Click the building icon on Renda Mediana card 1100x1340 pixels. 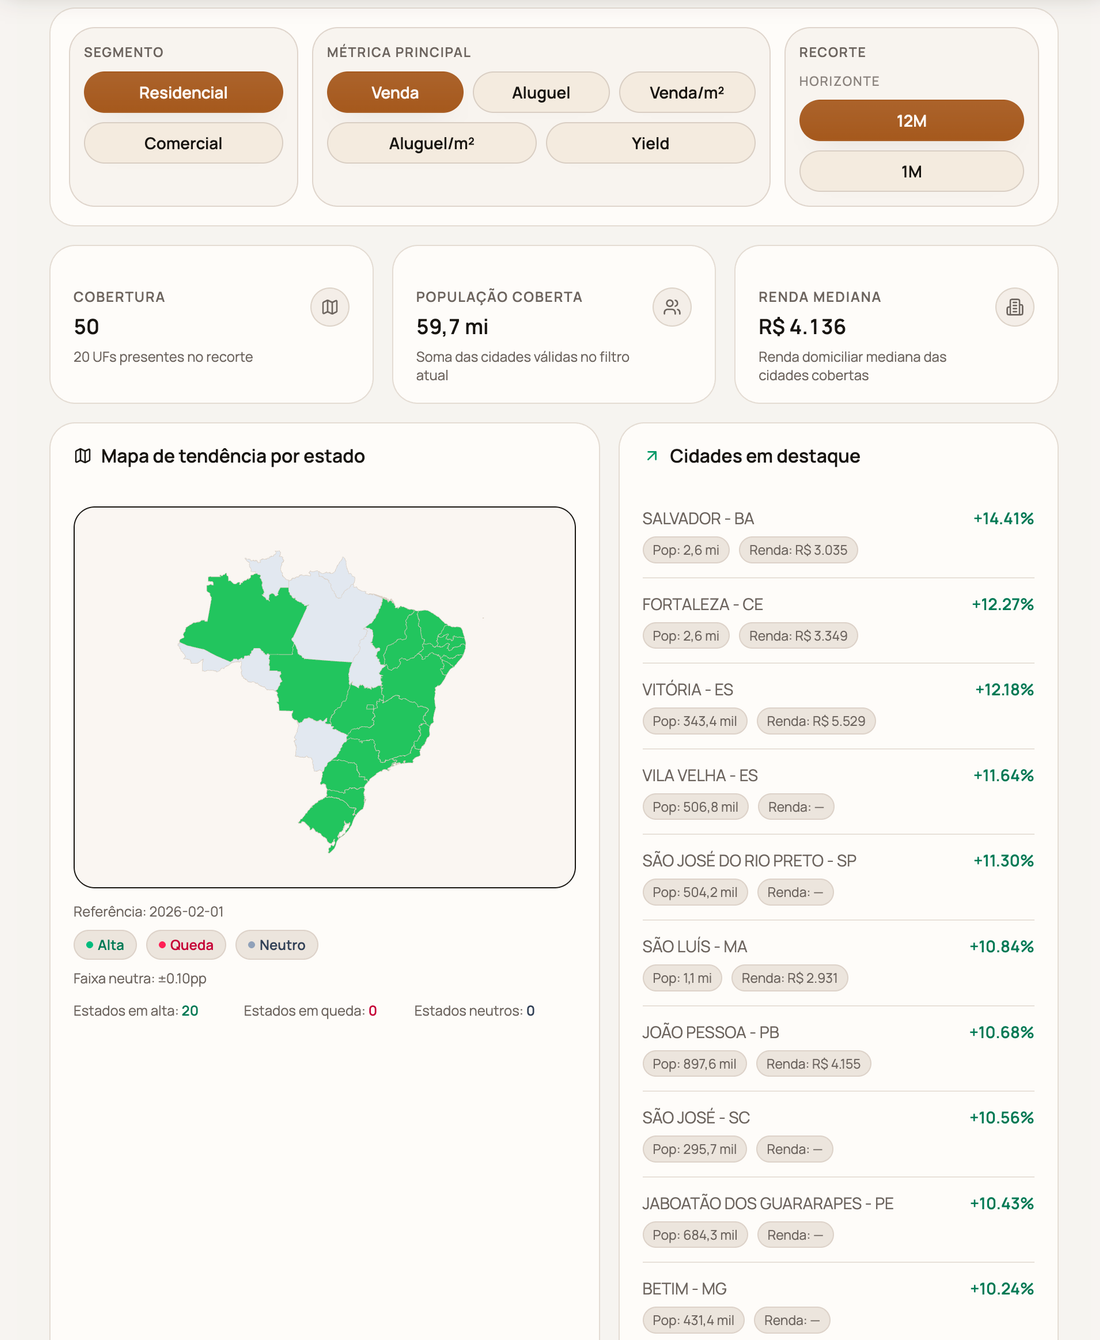click(1014, 307)
